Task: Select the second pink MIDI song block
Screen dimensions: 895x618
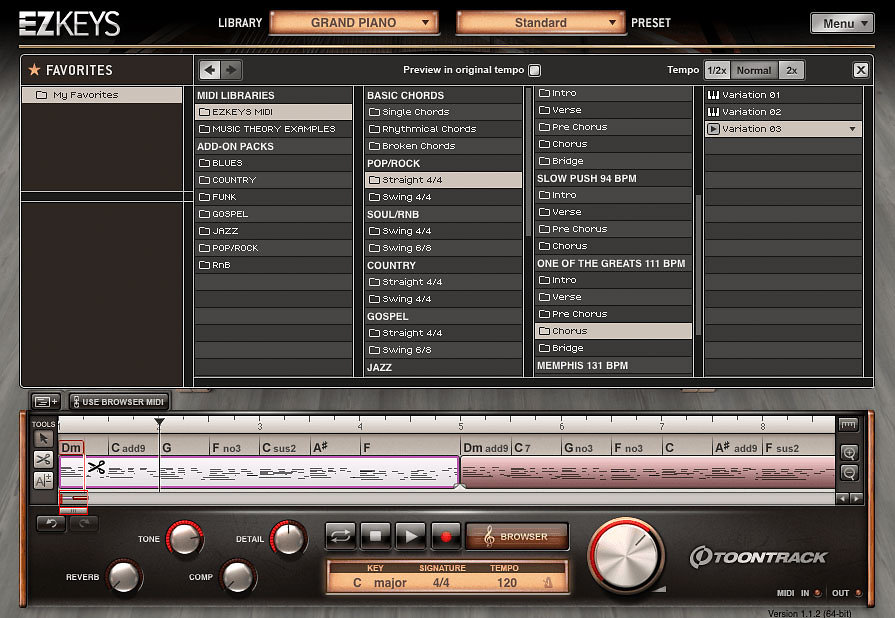Action: pos(648,472)
